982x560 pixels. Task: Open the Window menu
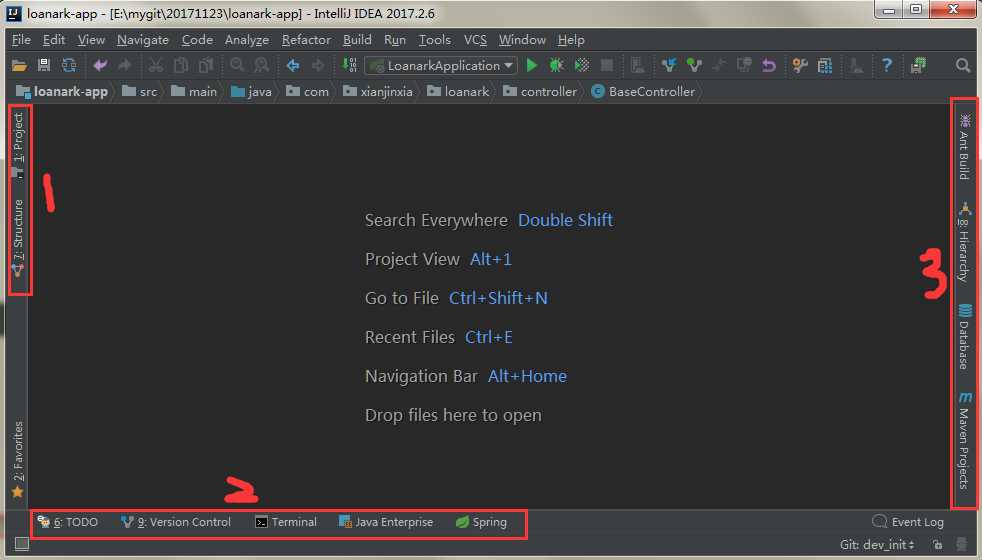point(522,39)
